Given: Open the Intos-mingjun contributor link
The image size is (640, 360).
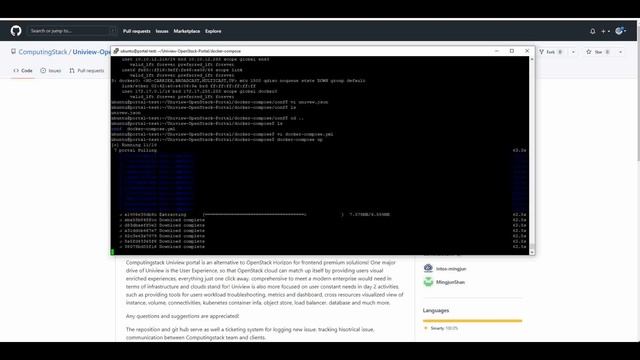Looking at the screenshot, I should click(451, 269).
